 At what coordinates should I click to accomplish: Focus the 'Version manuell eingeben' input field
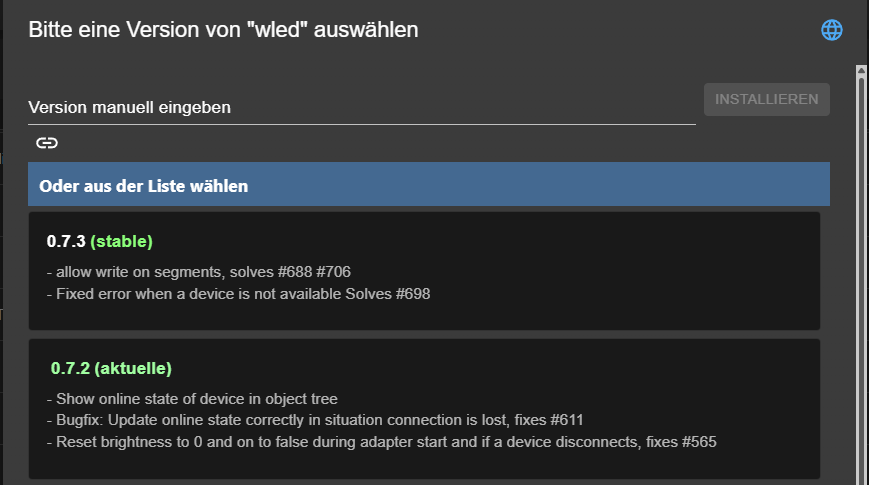click(360, 107)
